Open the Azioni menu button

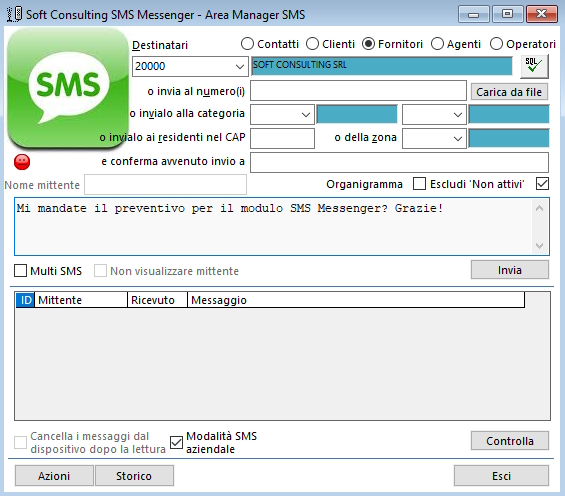pyautogui.click(x=54, y=476)
